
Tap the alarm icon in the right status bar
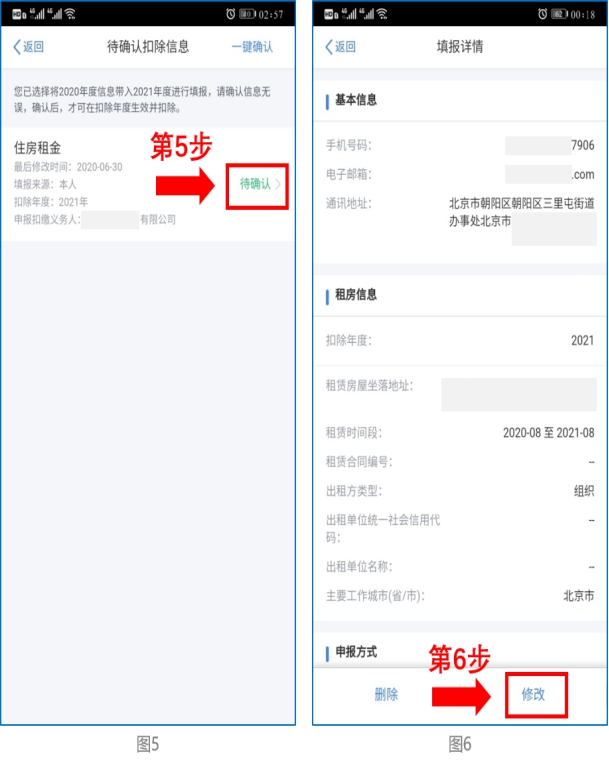click(x=542, y=14)
